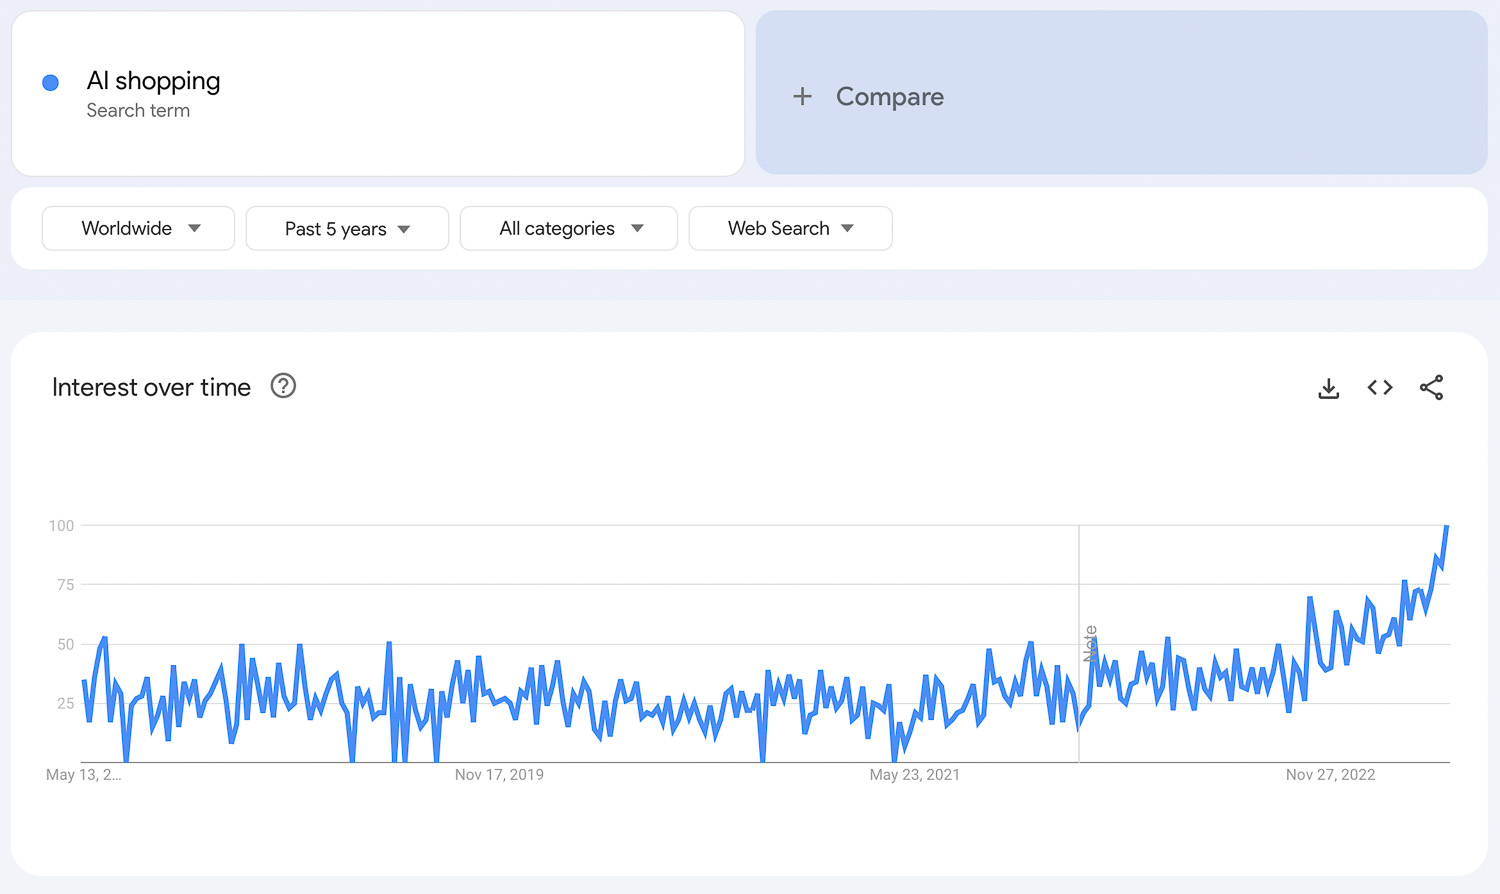The image size is (1500, 894).
Task: Click the Interest over time heading
Action: [x=151, y=388]
